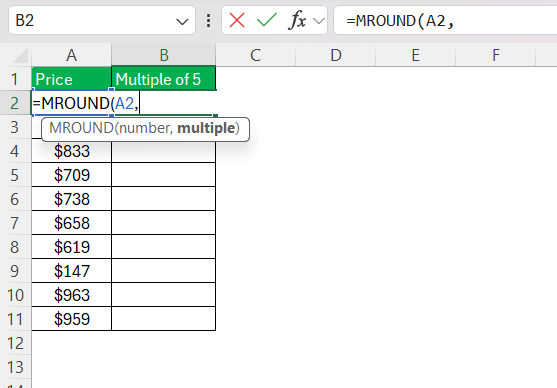Click the multiple argument in the tooltip

(x=206, y=128)
